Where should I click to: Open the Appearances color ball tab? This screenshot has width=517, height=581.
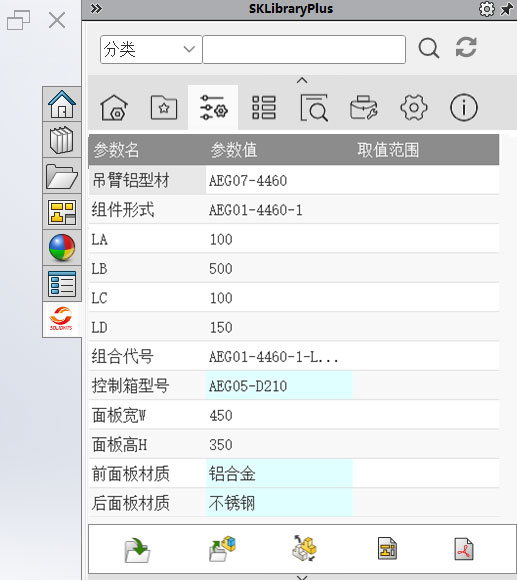62,248
